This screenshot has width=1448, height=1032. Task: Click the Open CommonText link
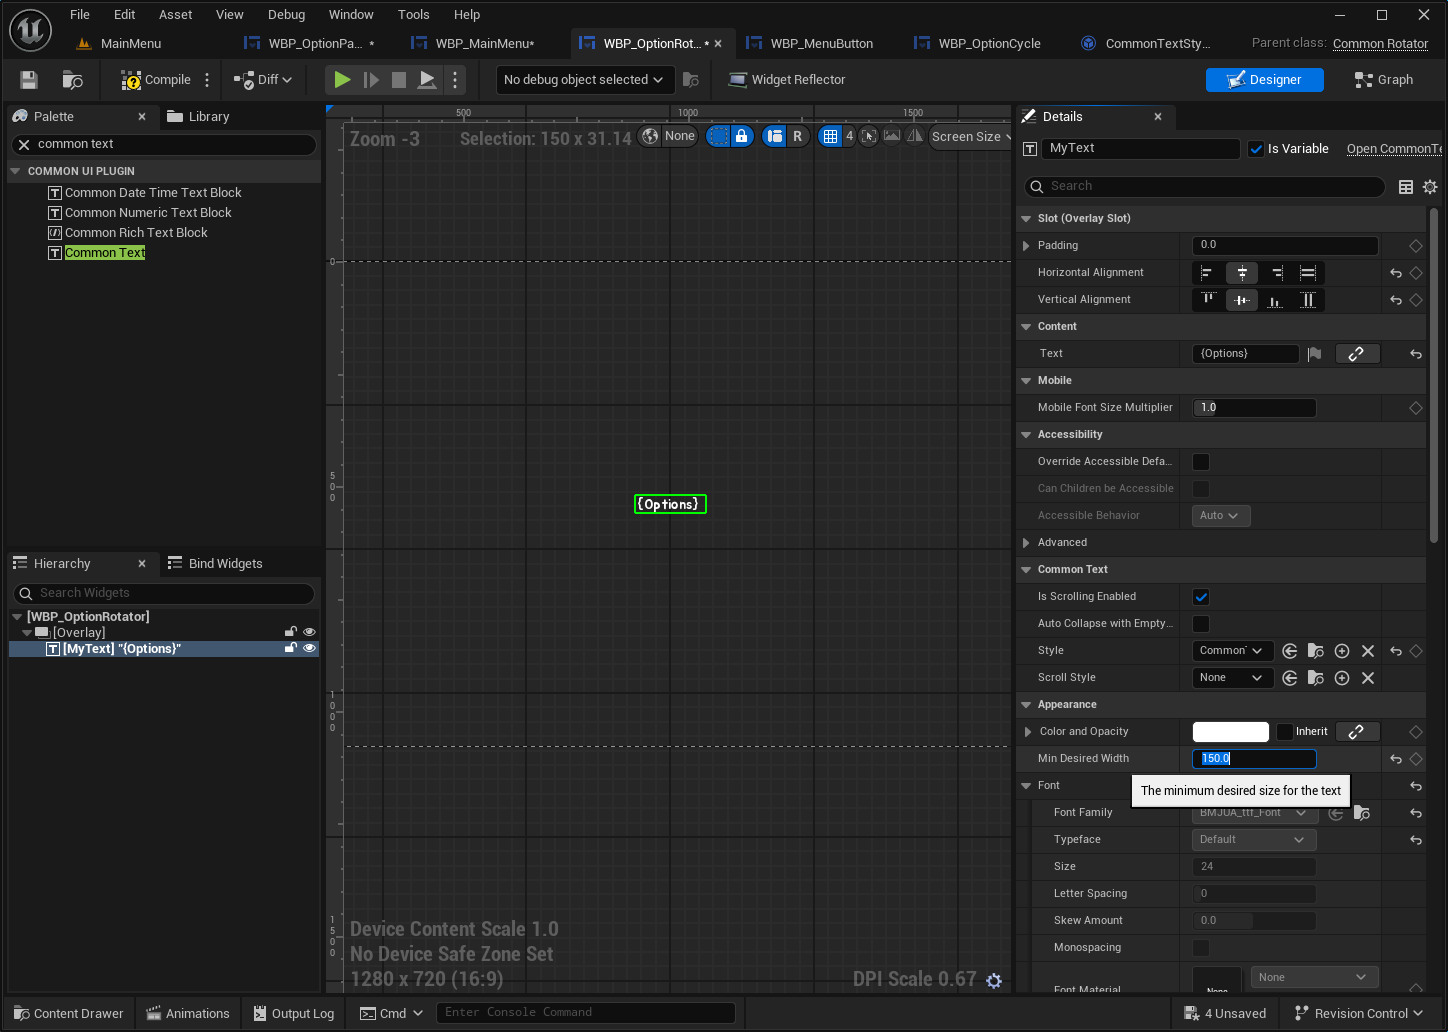click(x=1394, y=149)
